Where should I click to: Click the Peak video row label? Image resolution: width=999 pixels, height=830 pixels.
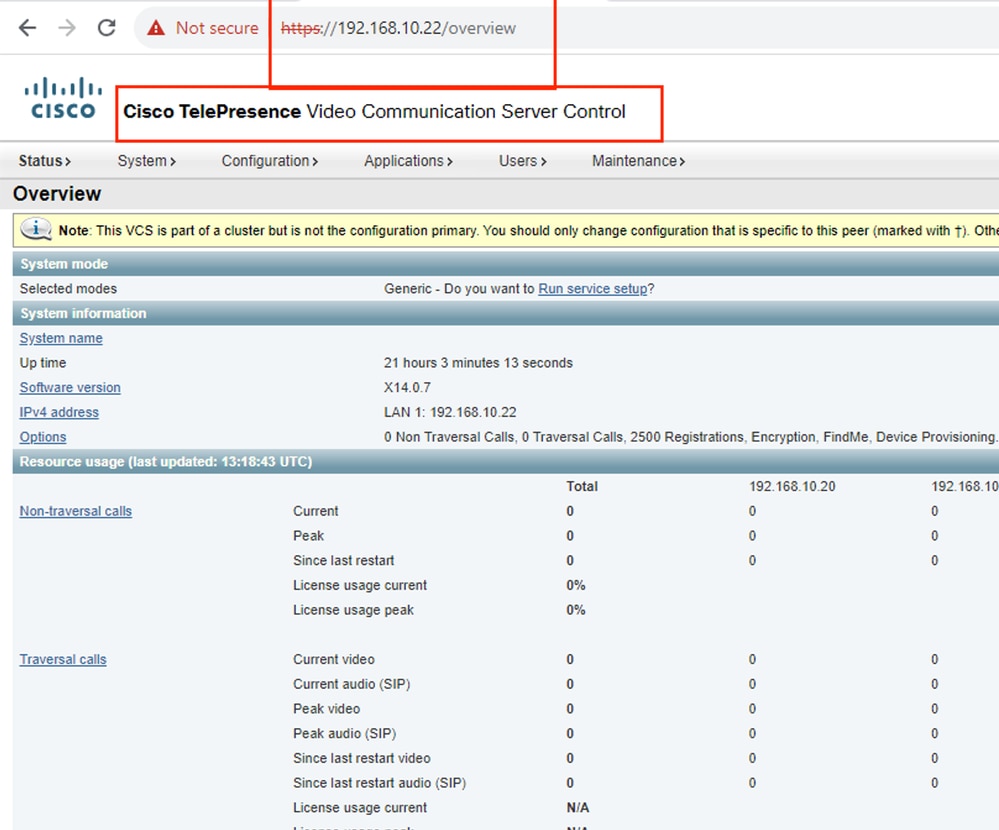pyautogui.click(x=326, y=709)
